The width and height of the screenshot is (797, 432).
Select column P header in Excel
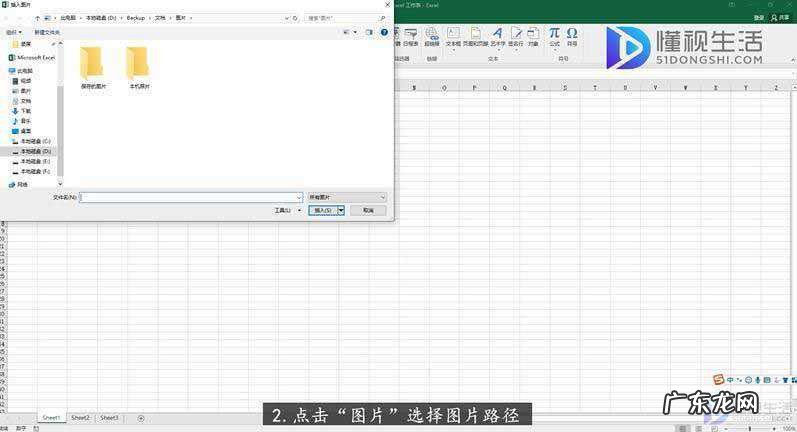click(x=475, y=88)
